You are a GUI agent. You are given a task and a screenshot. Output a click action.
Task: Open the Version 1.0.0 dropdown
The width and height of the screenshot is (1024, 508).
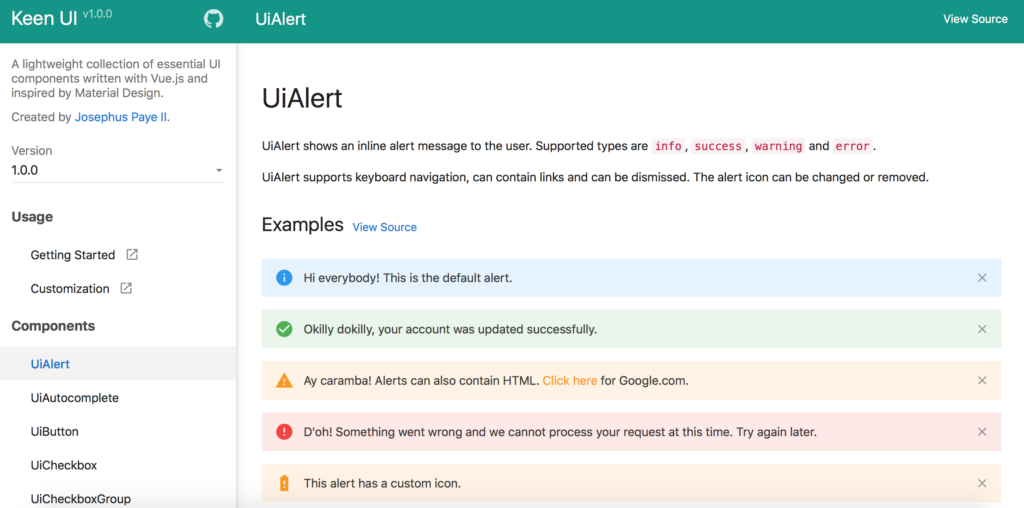pos(117,171)
